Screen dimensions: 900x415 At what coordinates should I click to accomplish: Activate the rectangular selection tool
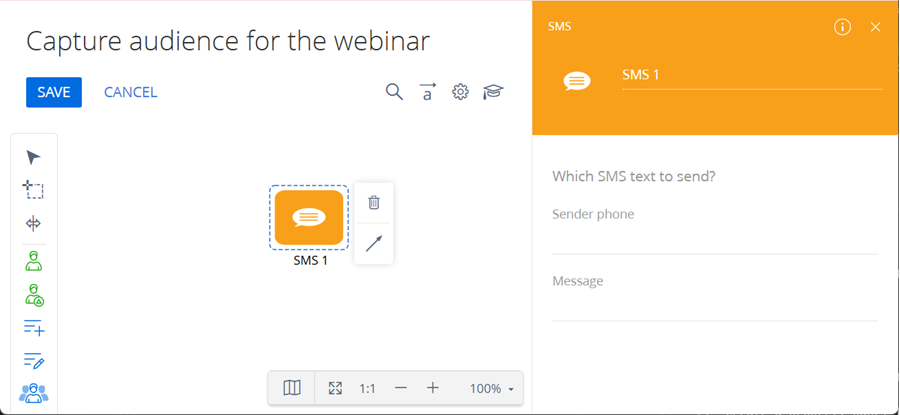coord(33,190)
